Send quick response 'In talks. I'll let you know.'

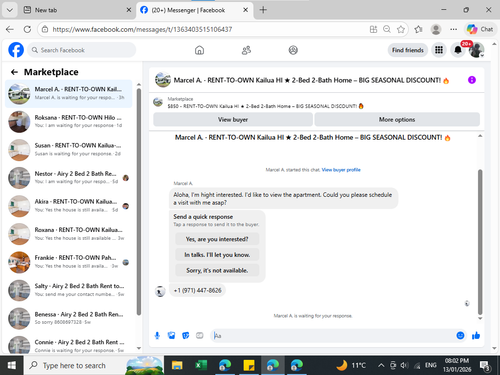[x=217, y=255]
